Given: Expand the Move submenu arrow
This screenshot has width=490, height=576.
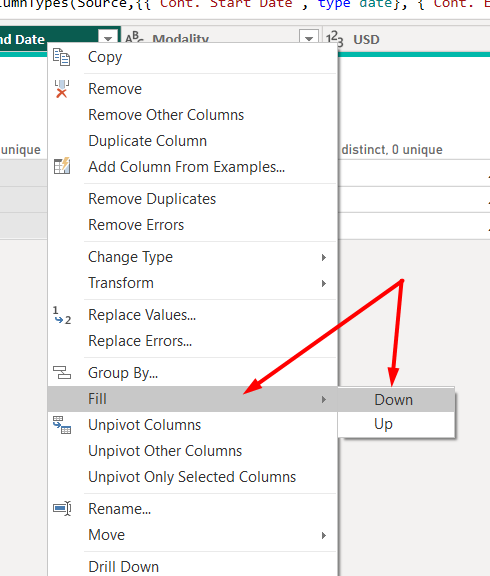Looking at the screenshot, I should (324, 535).
